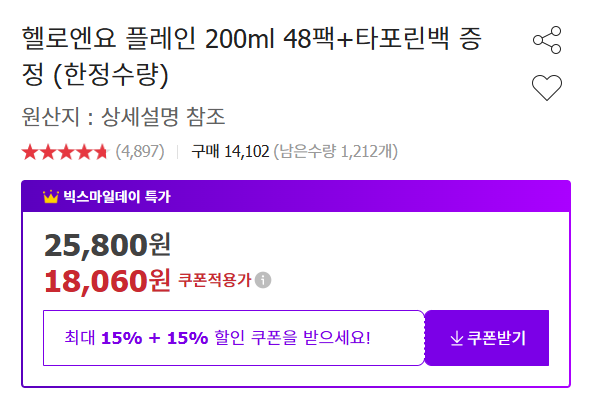The width and height of the screenshot is (592, 400).
Task: Click the 구매 14,102 purchase count
Action: 230,151
